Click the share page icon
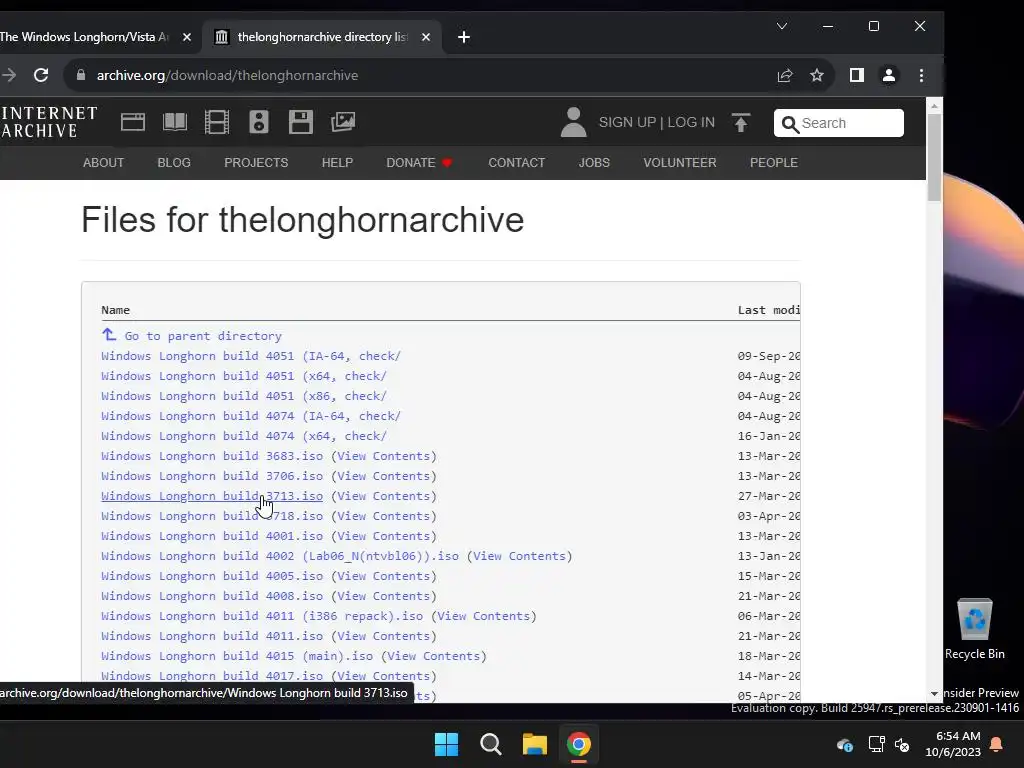Viewport: 1024px width, 768px height. pyautogui.click(x=784, y=75)
